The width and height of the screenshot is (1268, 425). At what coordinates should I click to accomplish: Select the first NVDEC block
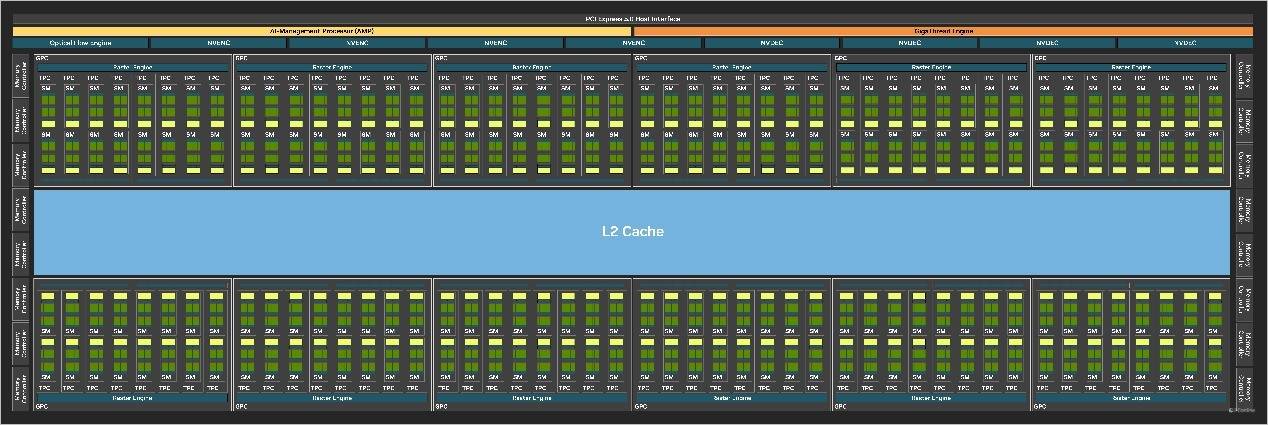[x=771, y=43]
